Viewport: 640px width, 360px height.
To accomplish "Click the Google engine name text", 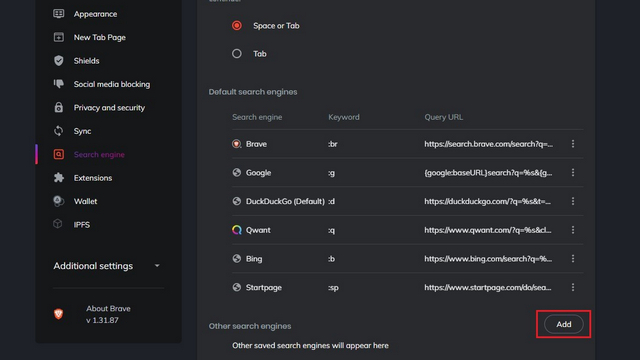I will pos(258,173).
